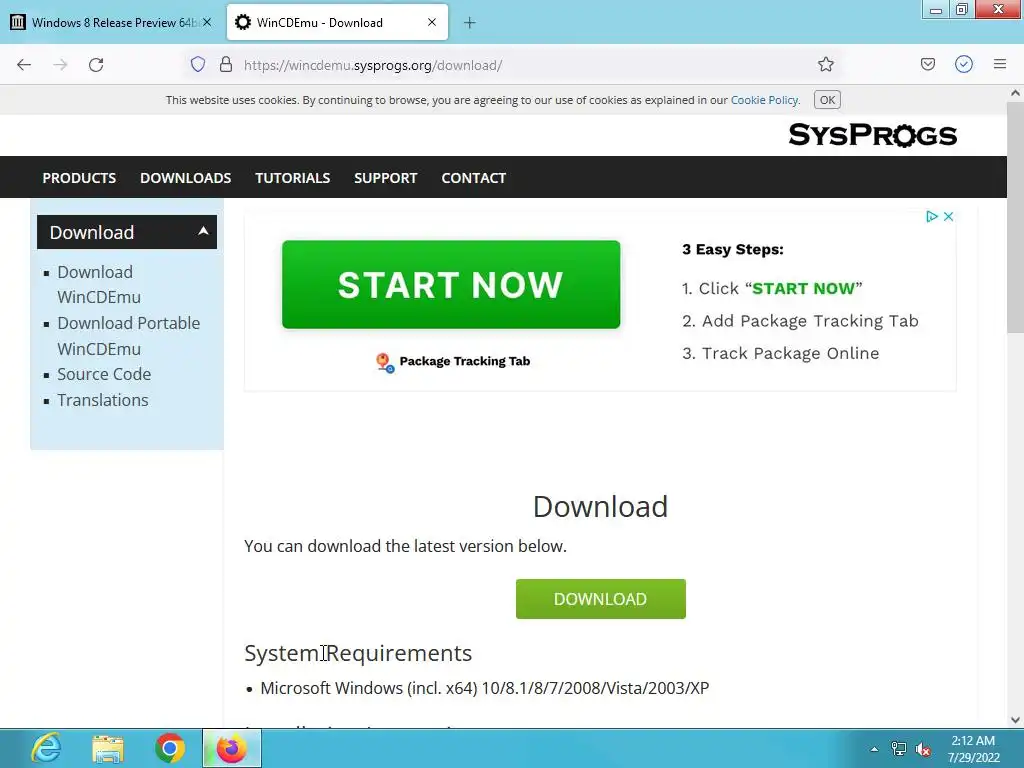1024x768 pixels.
Task: Open the taskbar clock and date
Action: pyautogui.click(x=973, y=749)
